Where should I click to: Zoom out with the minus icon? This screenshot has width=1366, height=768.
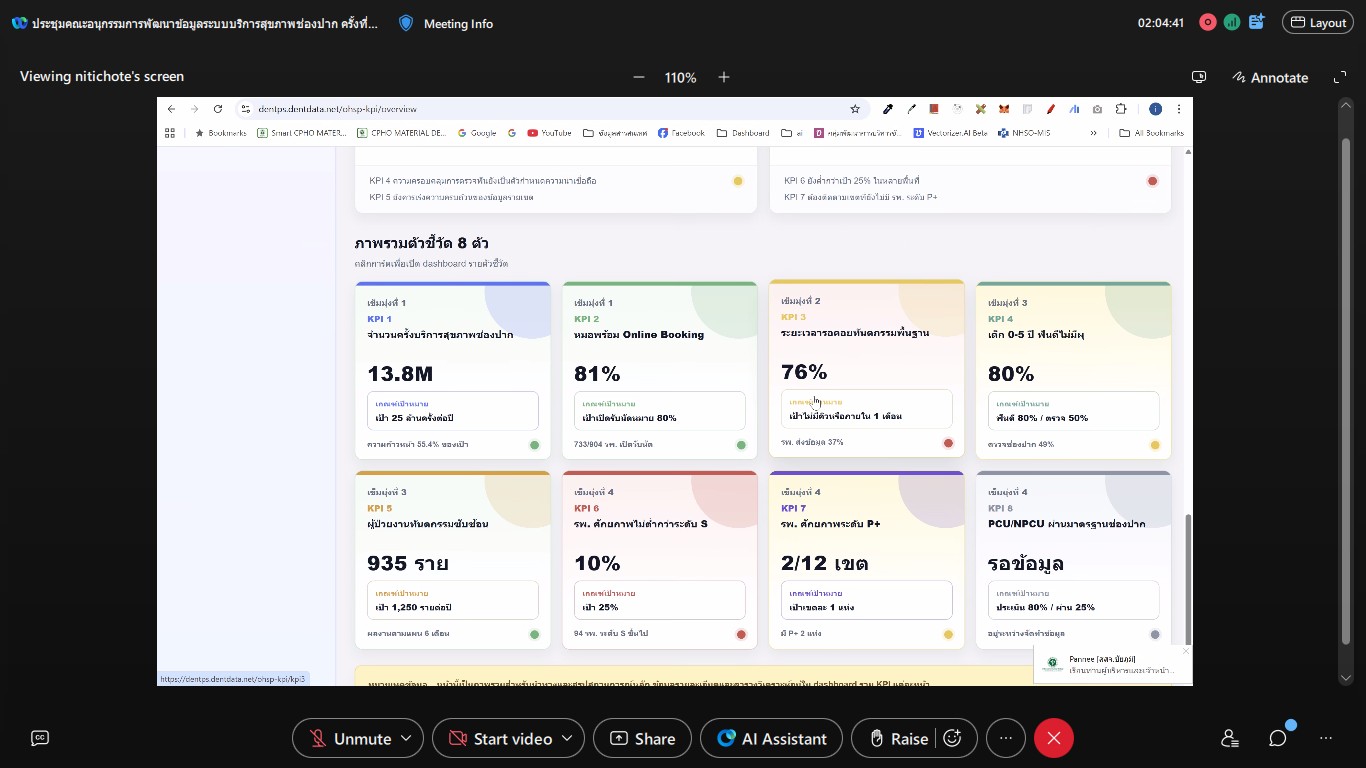[x=639, y=77]
